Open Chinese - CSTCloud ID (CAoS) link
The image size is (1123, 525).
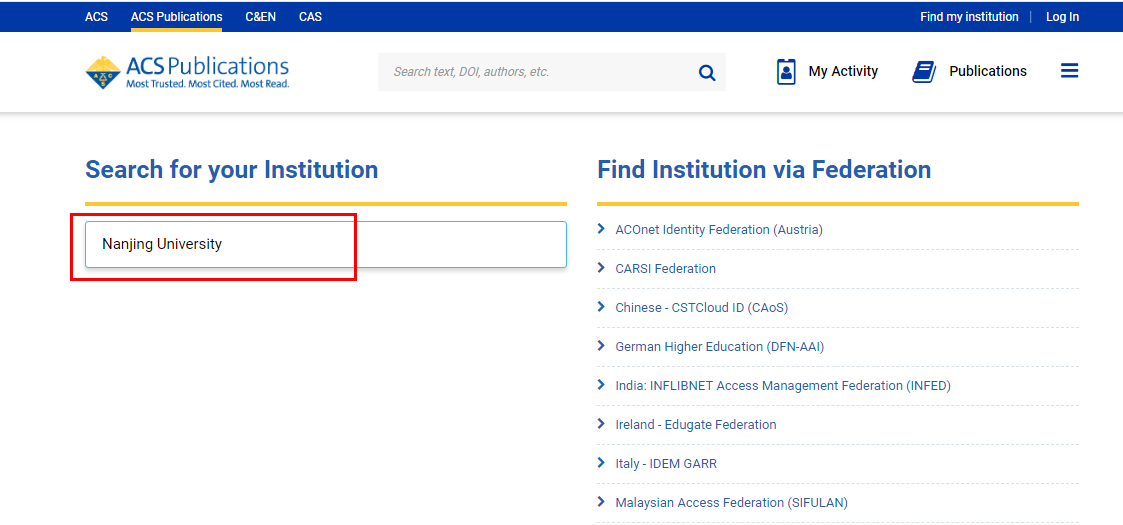point(701,308)
